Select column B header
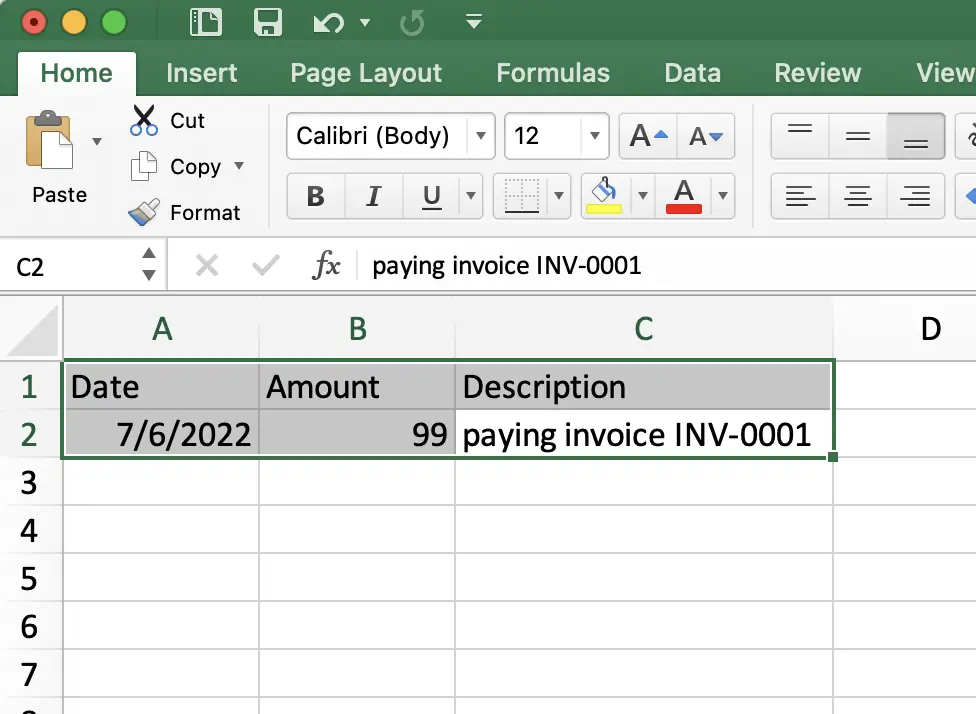This screenshot has height=714, width=976. [357, 329]
